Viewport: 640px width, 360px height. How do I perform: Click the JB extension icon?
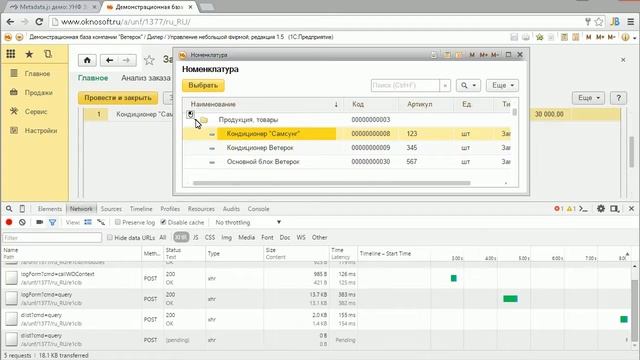tap(615, 22)
